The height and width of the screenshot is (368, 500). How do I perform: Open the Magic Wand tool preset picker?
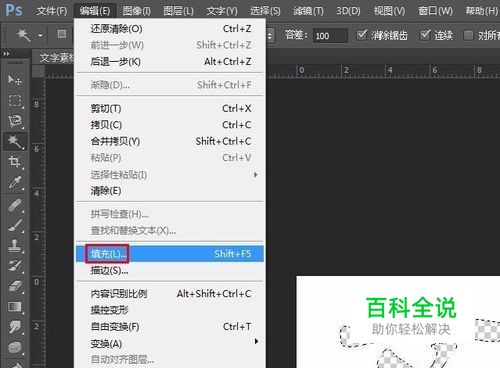coord(40,35)
